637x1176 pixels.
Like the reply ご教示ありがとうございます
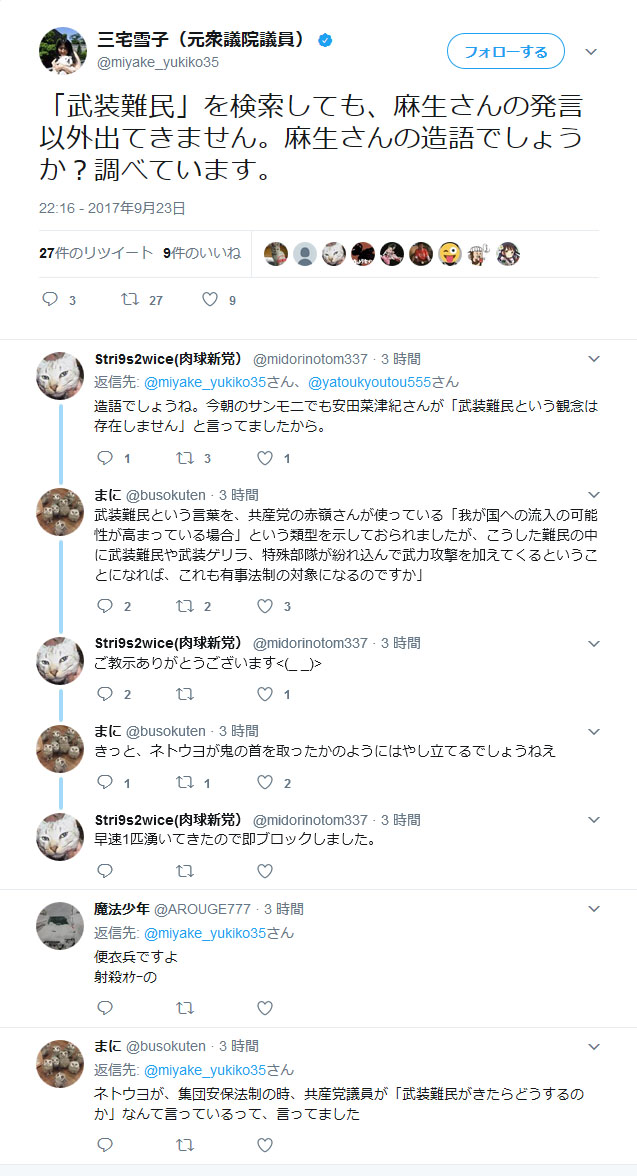pos(265,694)
